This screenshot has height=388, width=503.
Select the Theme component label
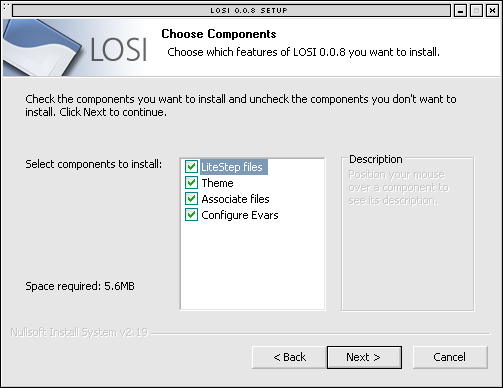click(217, 183)
